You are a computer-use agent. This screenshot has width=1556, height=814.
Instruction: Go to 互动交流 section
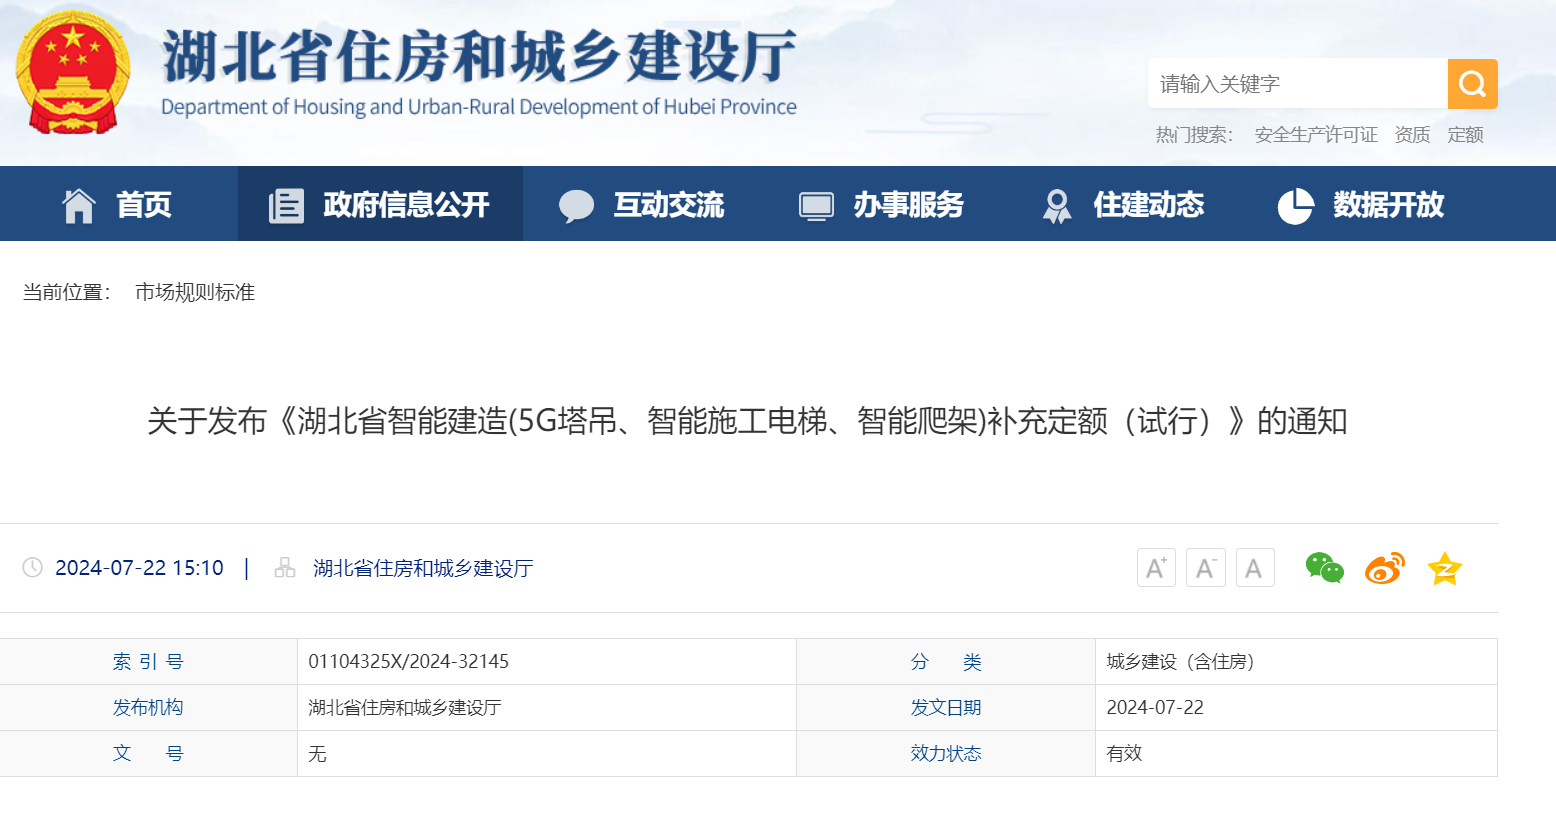coord(642,205)
